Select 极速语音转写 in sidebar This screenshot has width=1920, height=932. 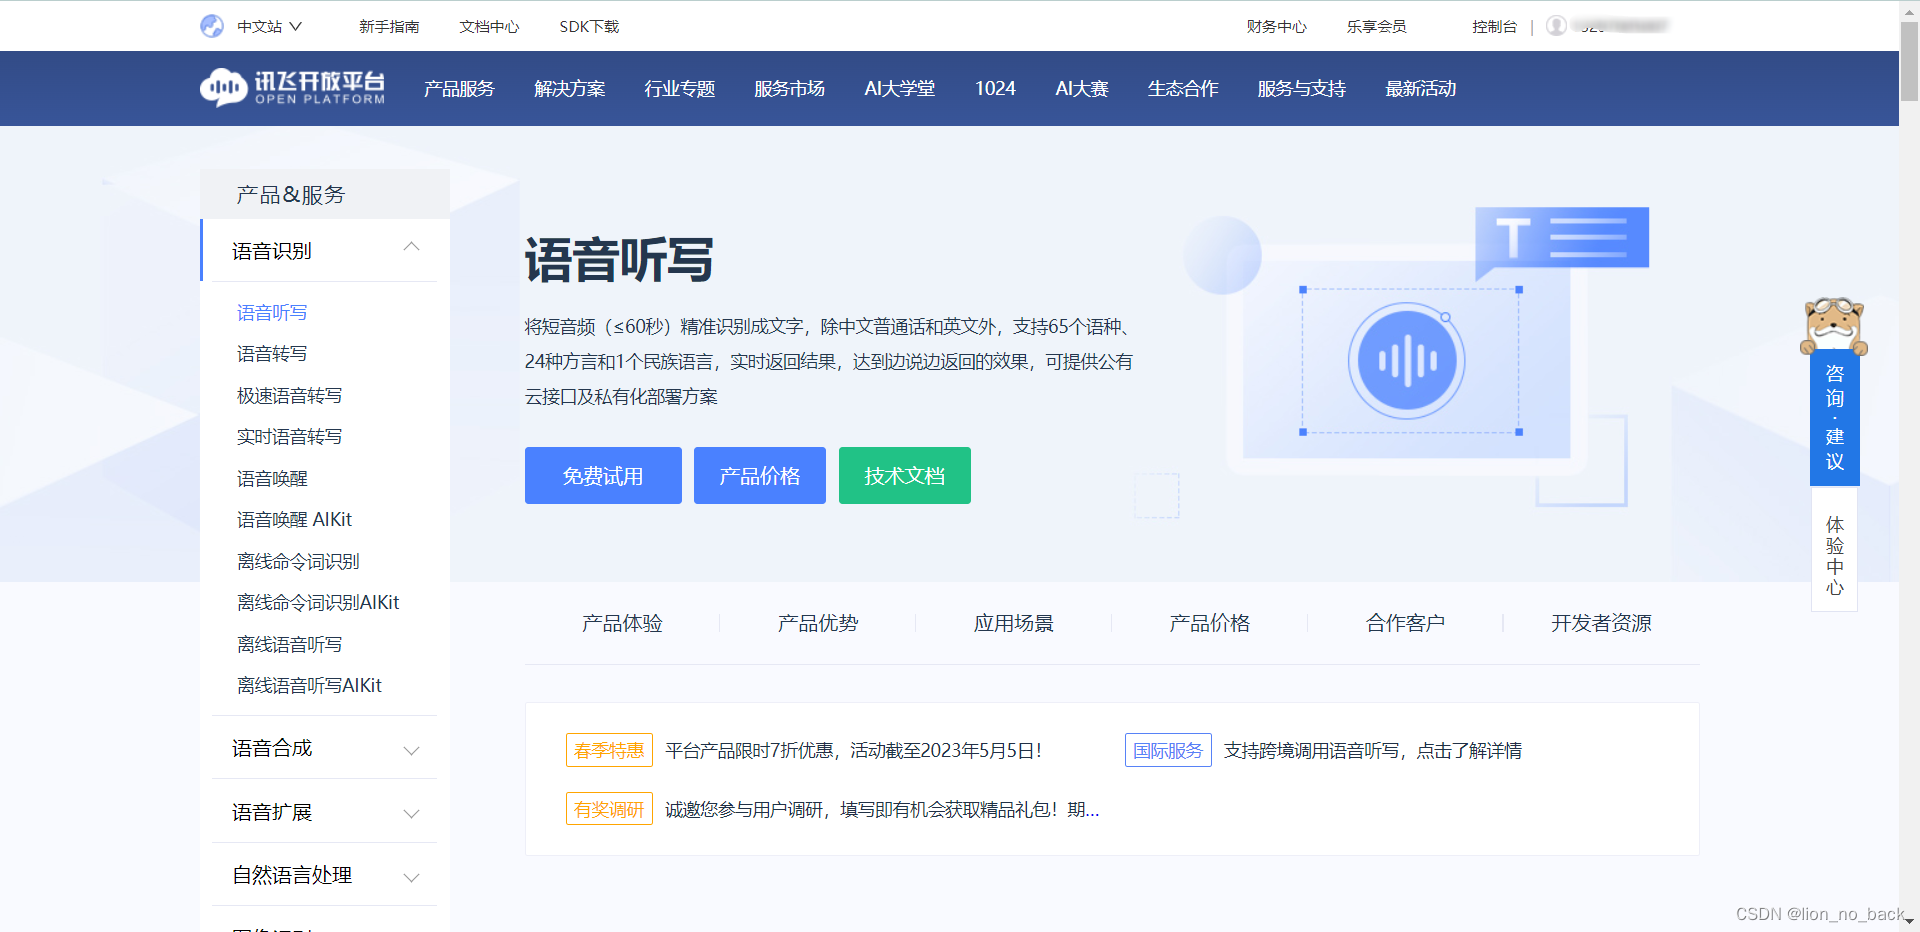pos(290,396)
